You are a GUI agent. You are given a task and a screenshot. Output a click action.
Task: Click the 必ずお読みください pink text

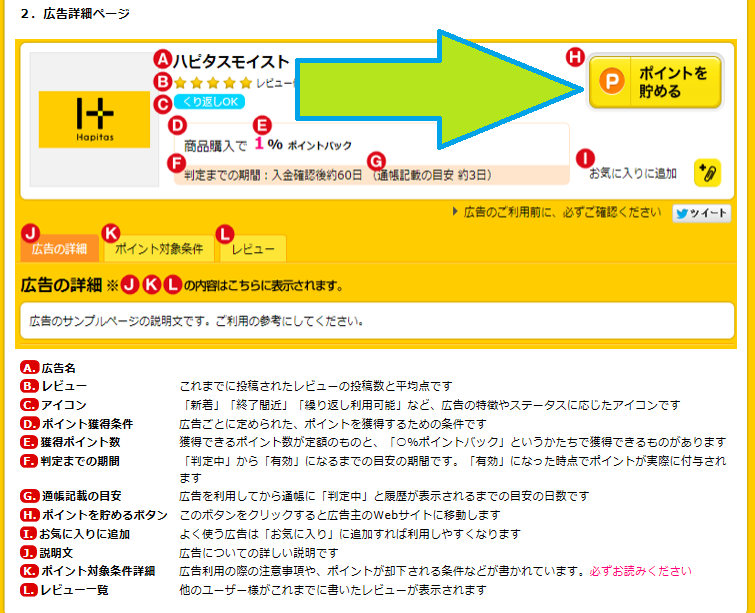(640, 571)
